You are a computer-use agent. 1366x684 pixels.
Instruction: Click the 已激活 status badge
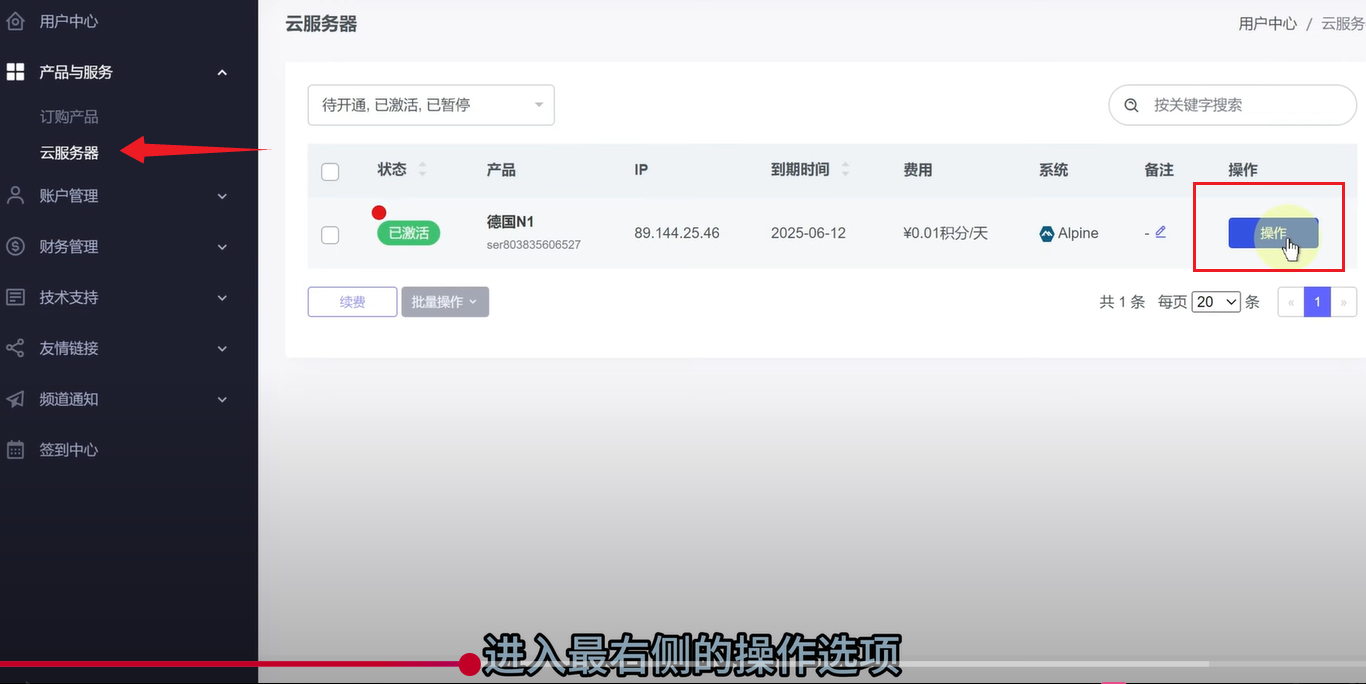[x=408, y=233]
